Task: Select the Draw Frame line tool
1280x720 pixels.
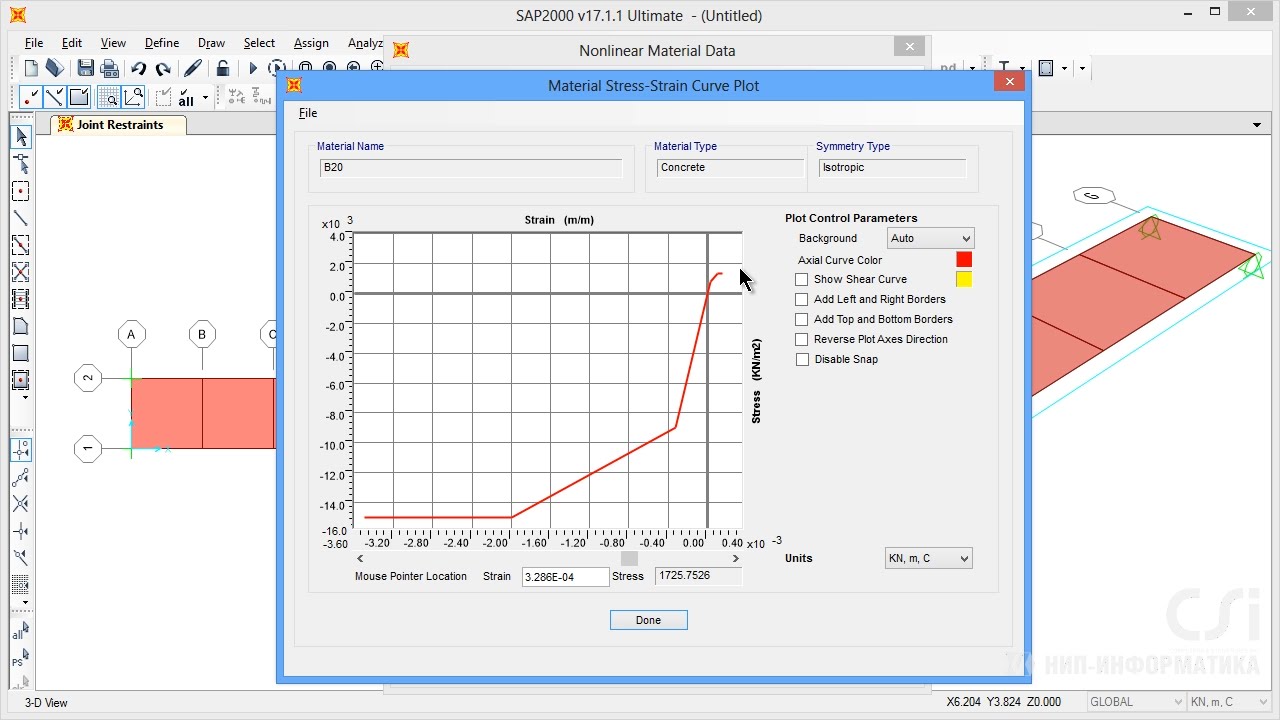Action: pos(21,218)
